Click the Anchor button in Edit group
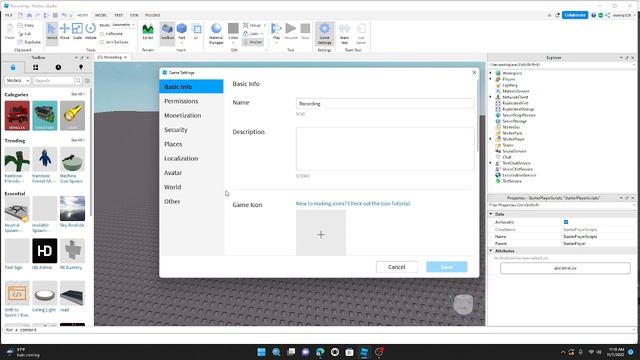Viewport: 640px width, 360px height. [253, 42]
